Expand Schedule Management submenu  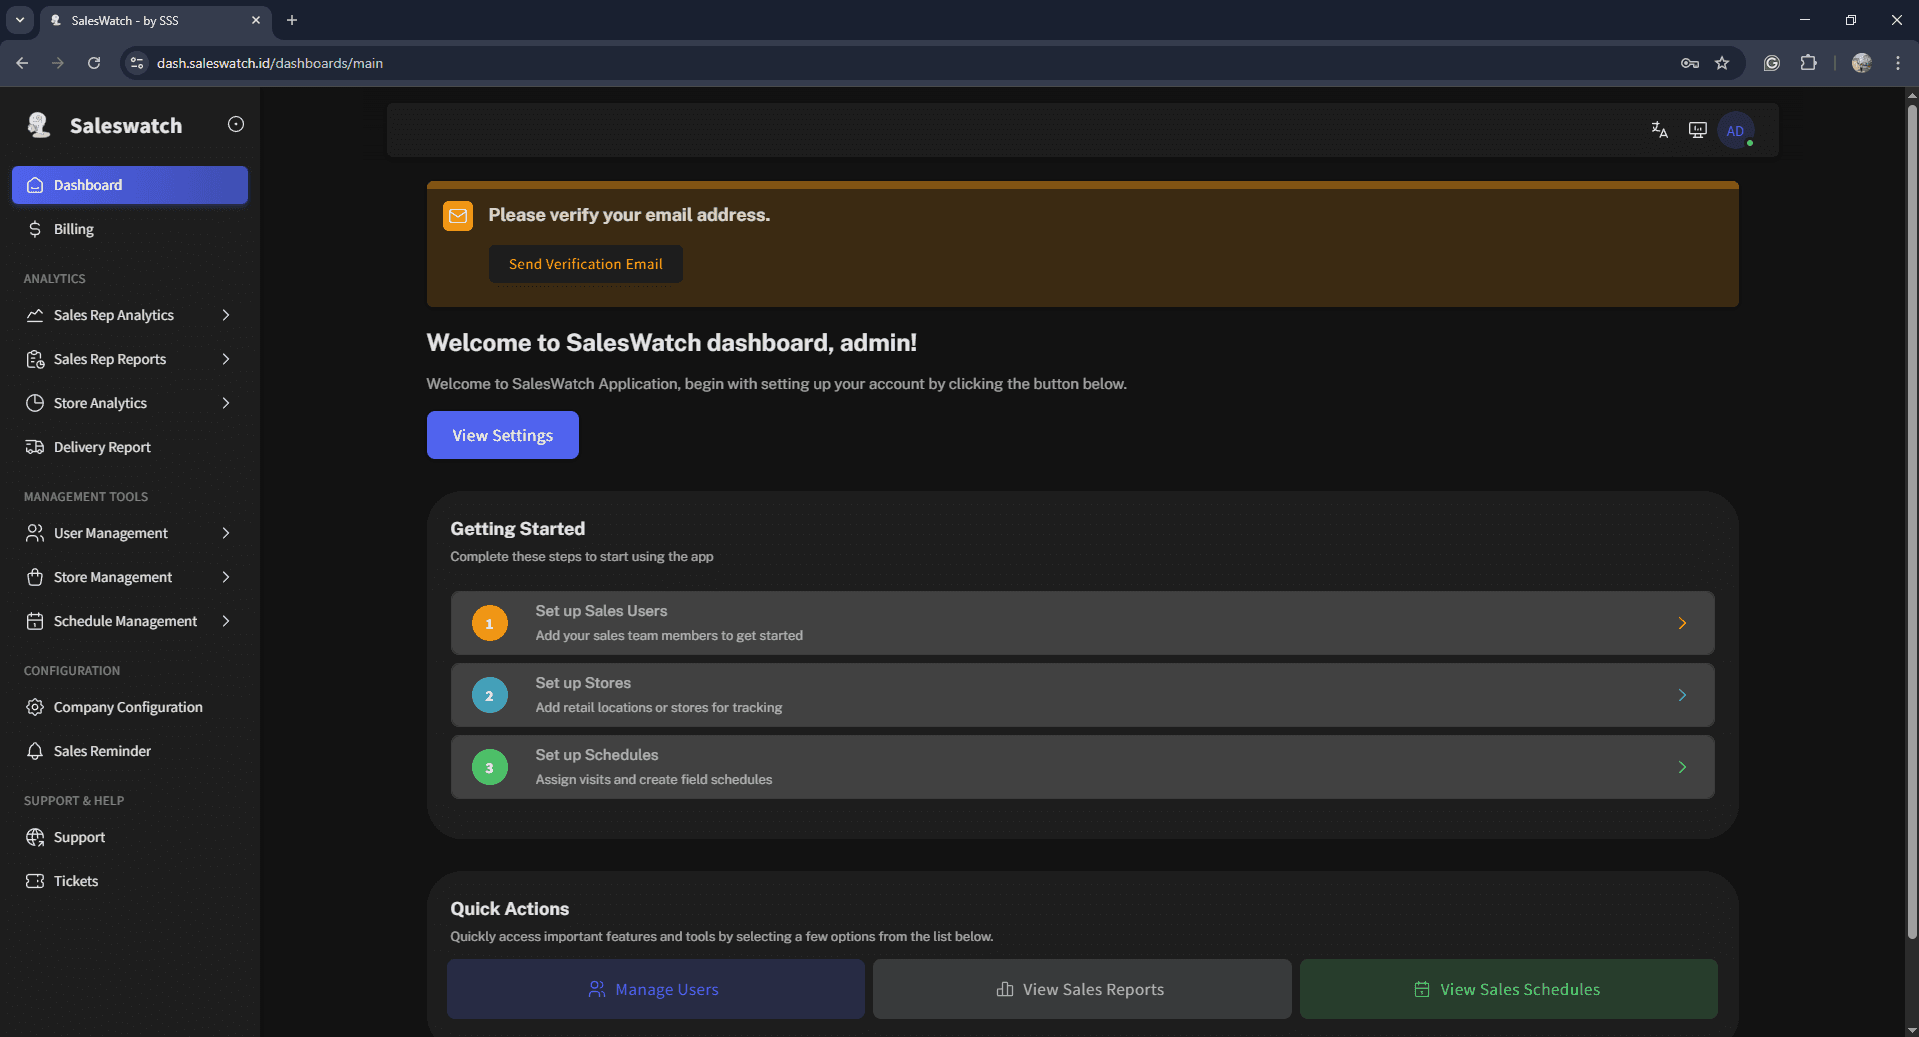click(x=226, y=621)
